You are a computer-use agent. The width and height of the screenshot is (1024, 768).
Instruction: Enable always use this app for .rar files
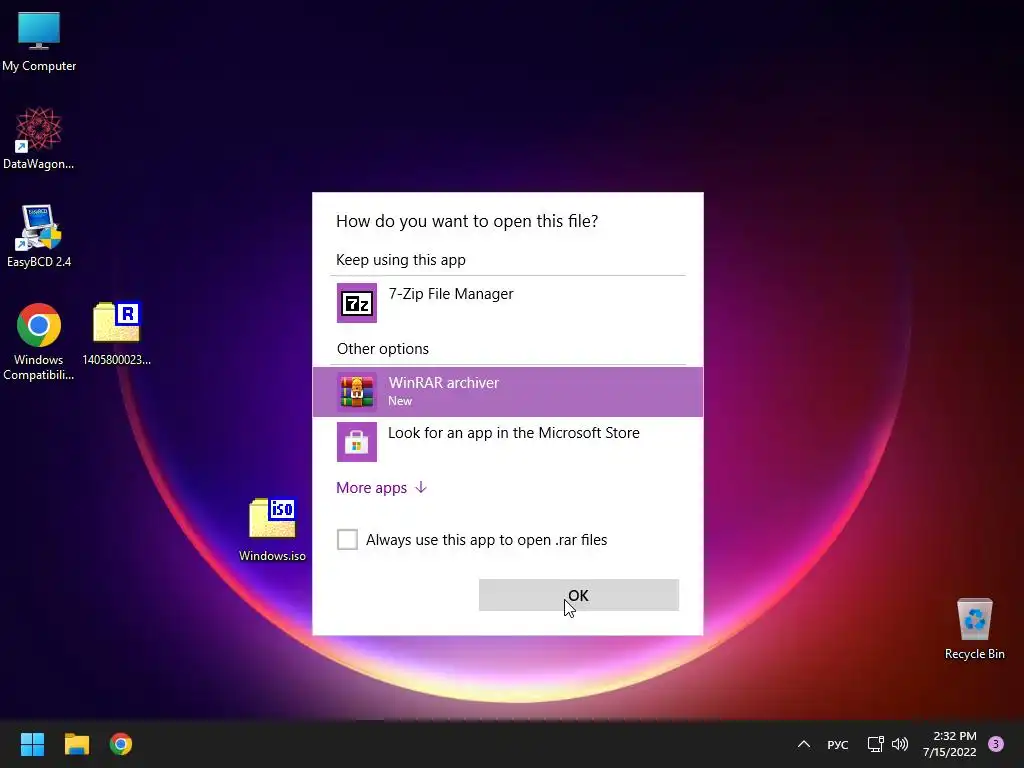(x=347, y=539)
